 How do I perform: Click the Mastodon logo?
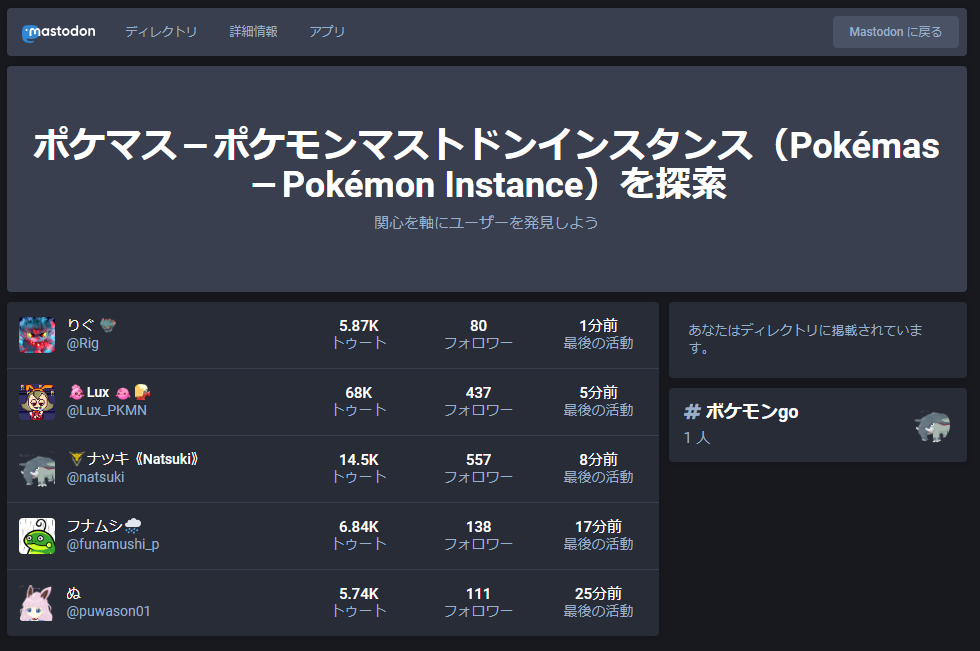click(59, 32)
